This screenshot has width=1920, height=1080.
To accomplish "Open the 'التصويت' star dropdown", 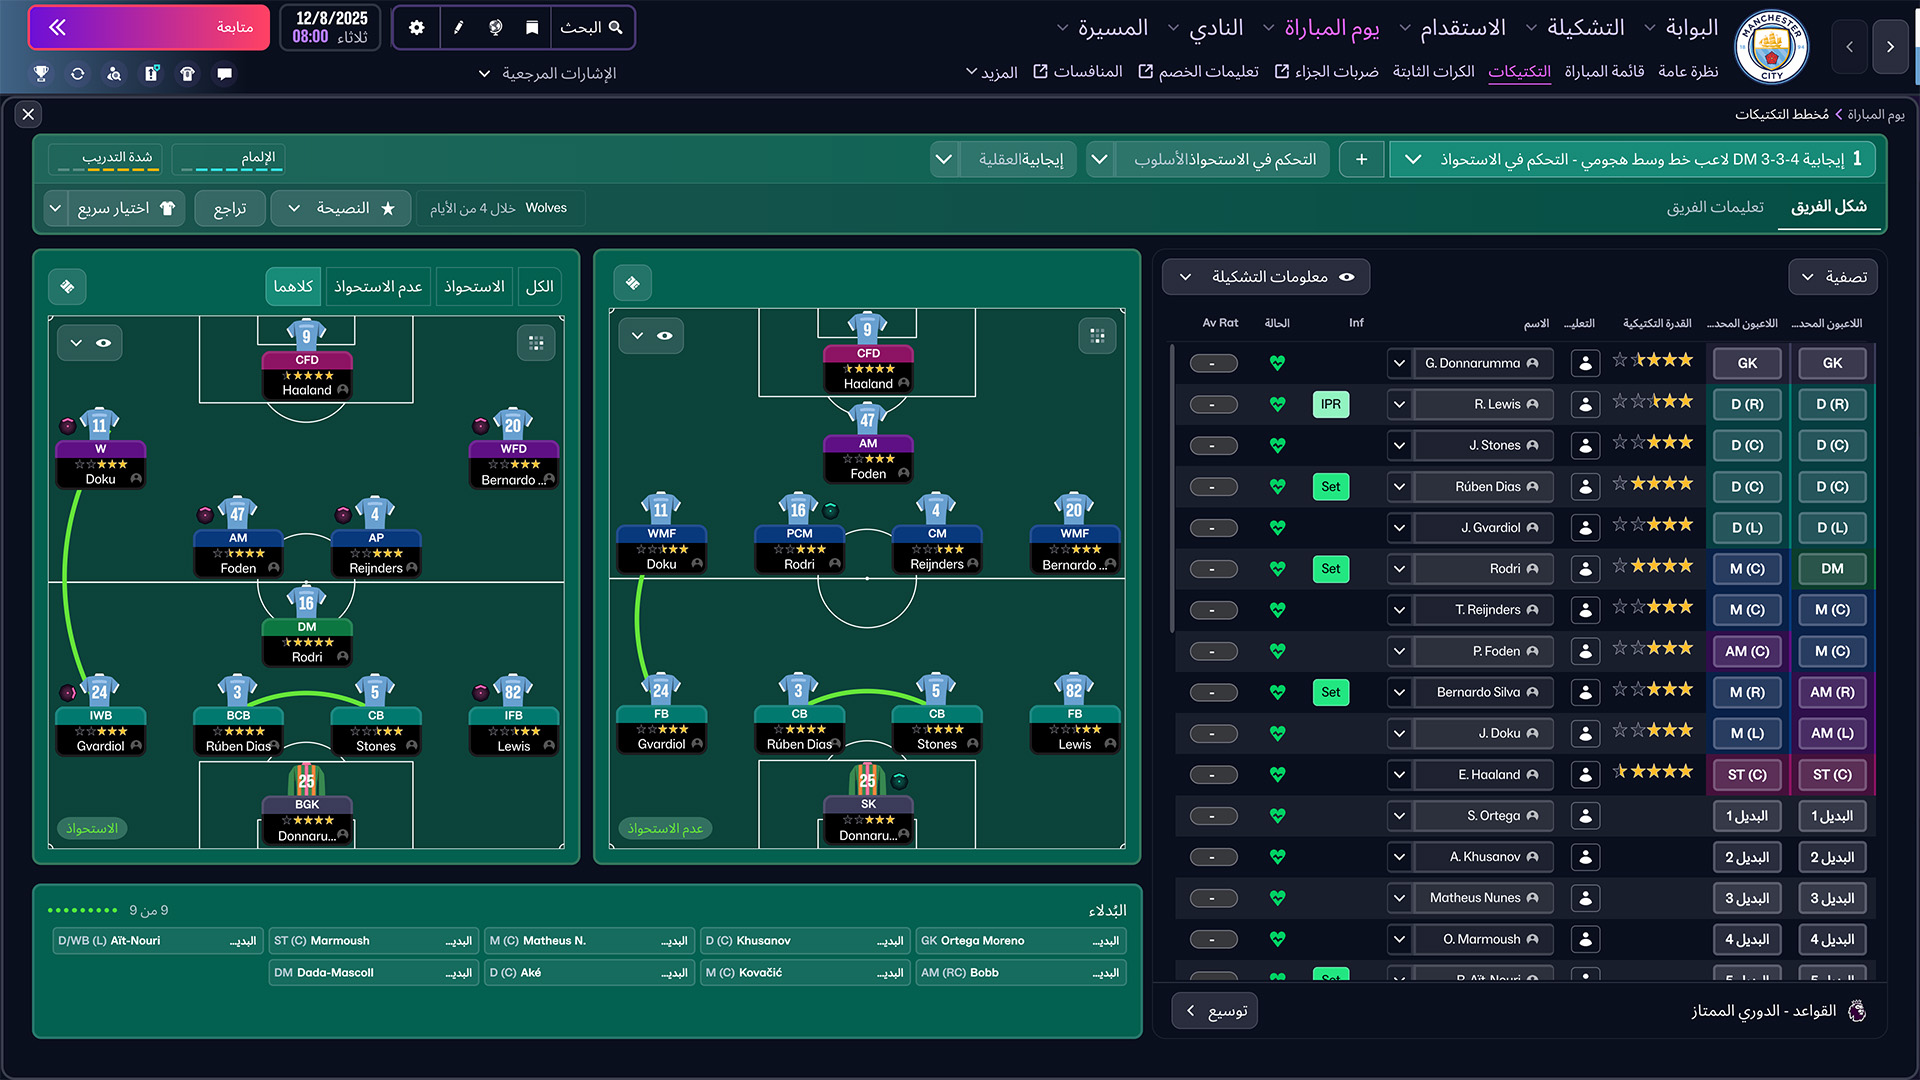I will (x=341, y=208).
